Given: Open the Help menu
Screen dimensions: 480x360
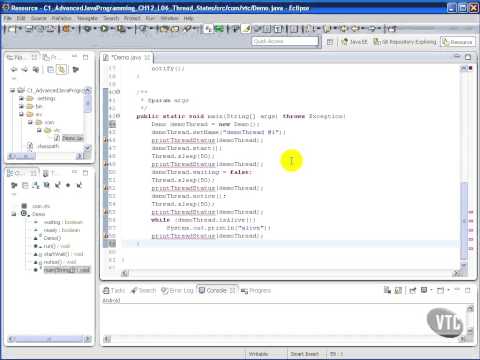Looking at the screenshot, I should click(188, 18).
